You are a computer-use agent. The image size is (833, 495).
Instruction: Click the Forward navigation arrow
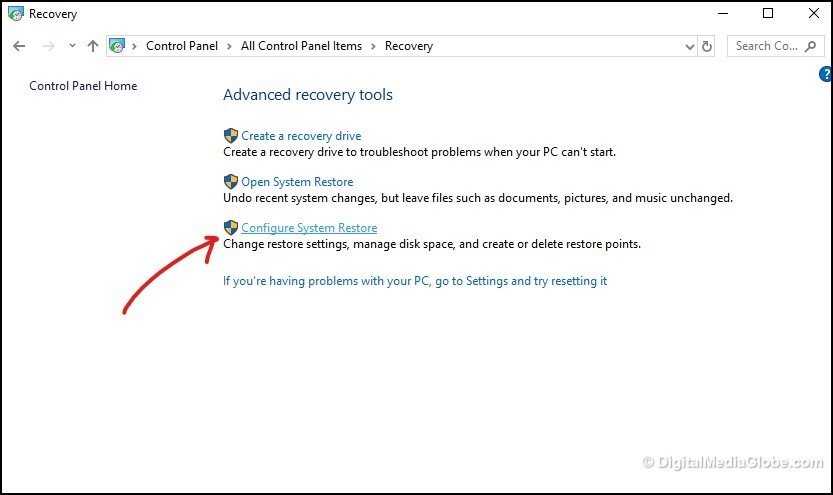click(x=48, y=46)
